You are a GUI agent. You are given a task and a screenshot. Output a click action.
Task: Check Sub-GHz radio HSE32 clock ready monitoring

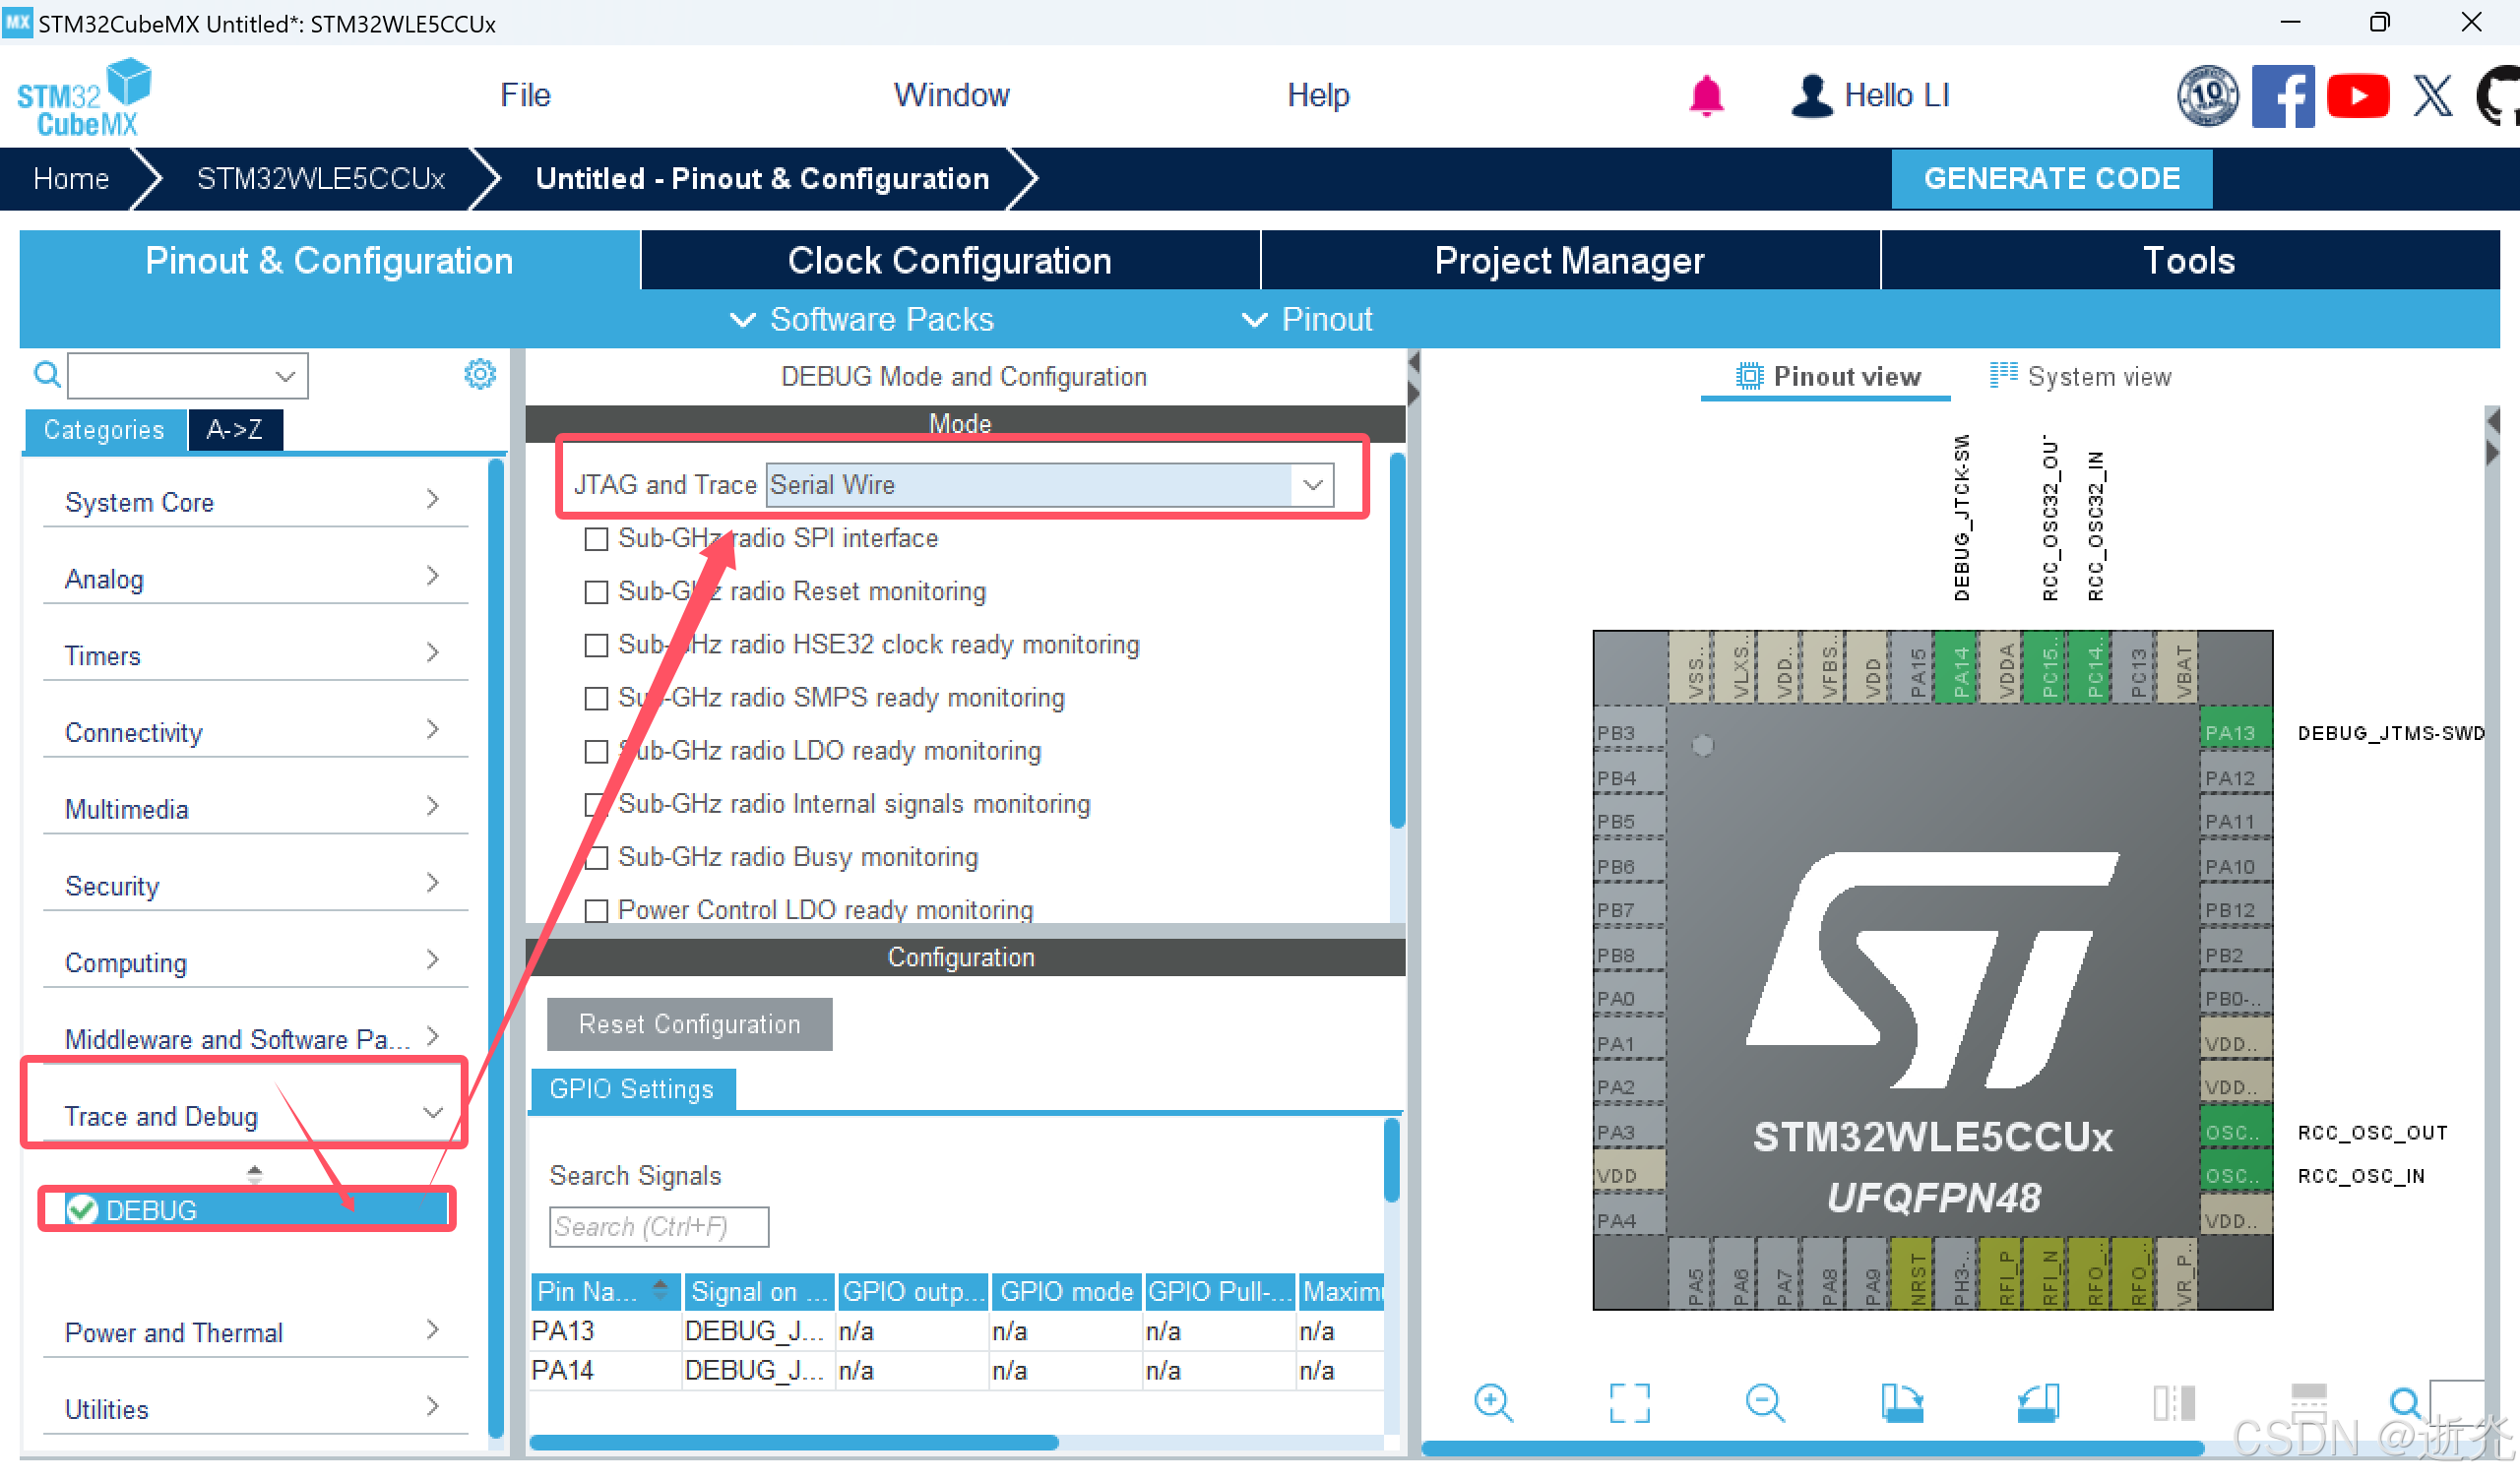[x=596, y=645]
